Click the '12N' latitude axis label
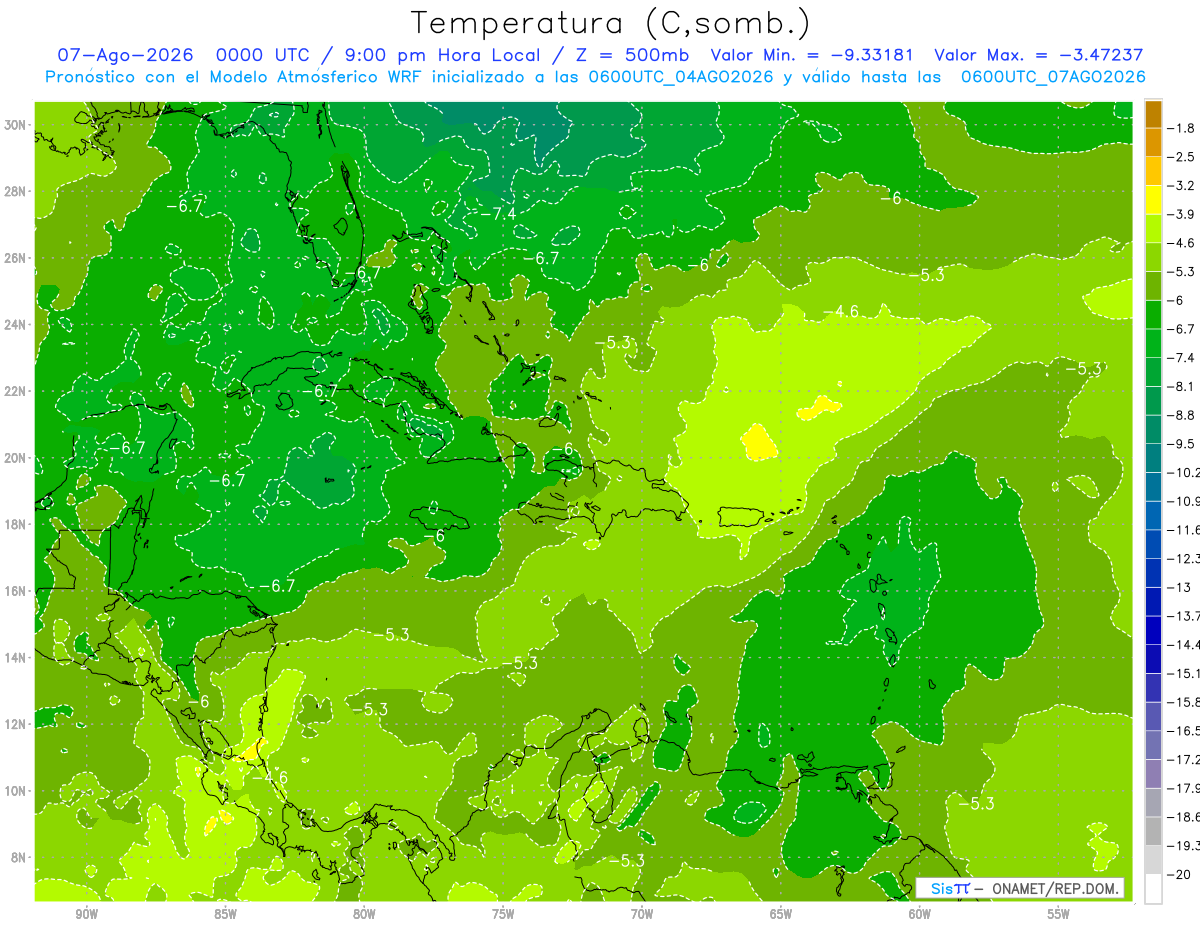1200x927 pixels. (17, 724)
